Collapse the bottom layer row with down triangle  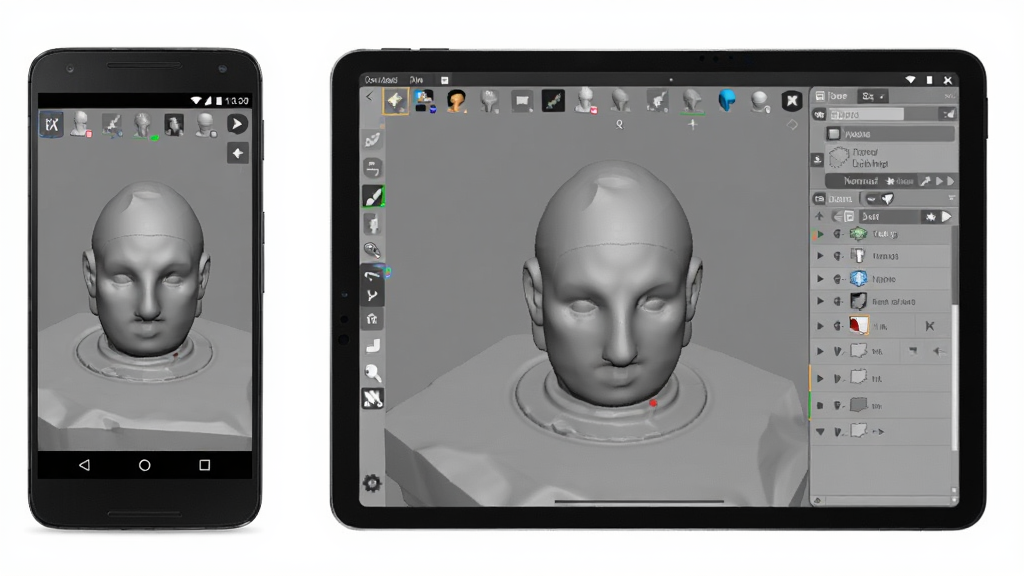click(820, 432)
